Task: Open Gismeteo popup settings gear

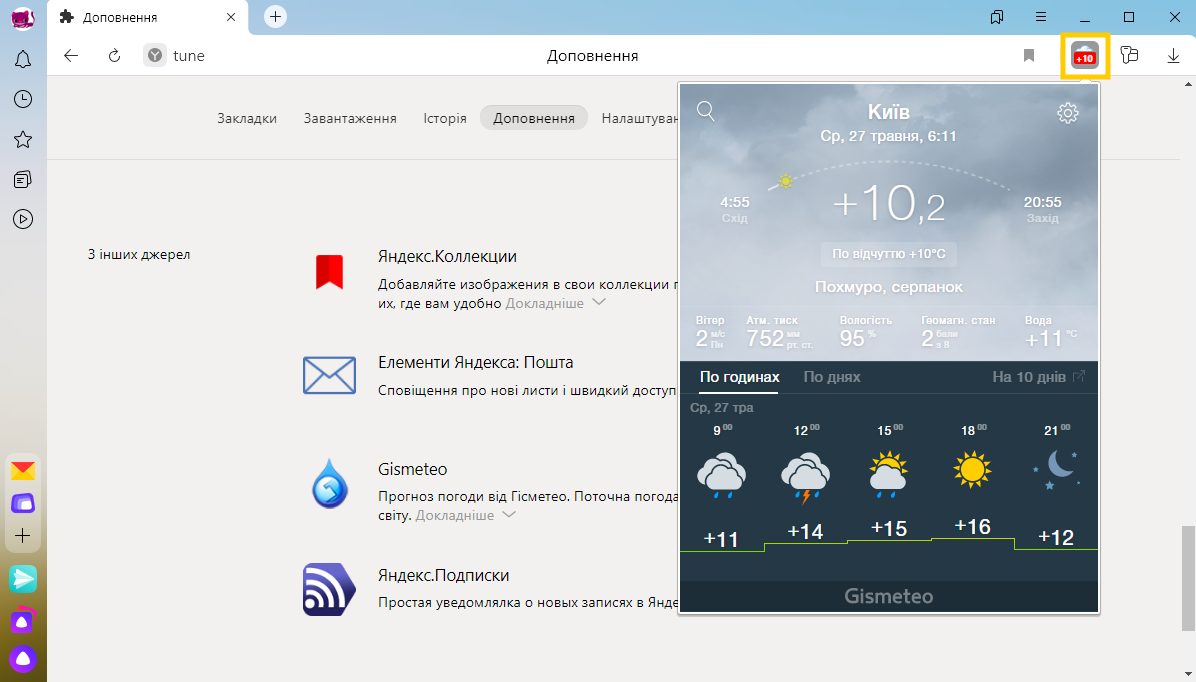Action: tap(1068, 113)
